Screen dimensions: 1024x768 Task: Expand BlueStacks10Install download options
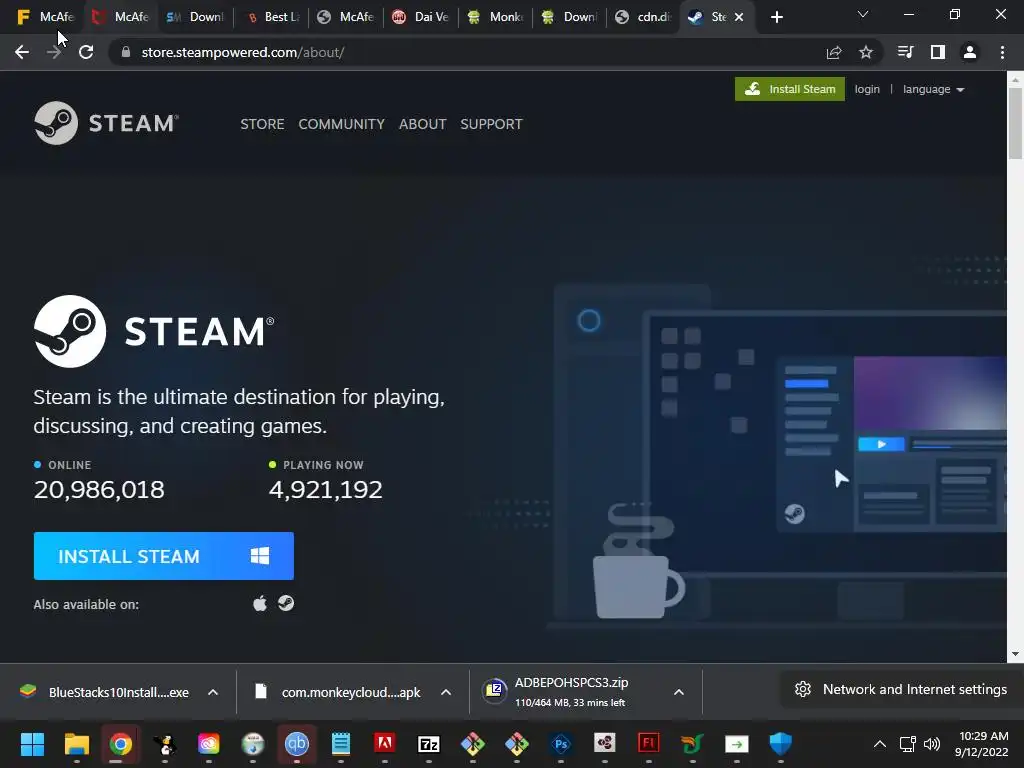pos(213,692)
